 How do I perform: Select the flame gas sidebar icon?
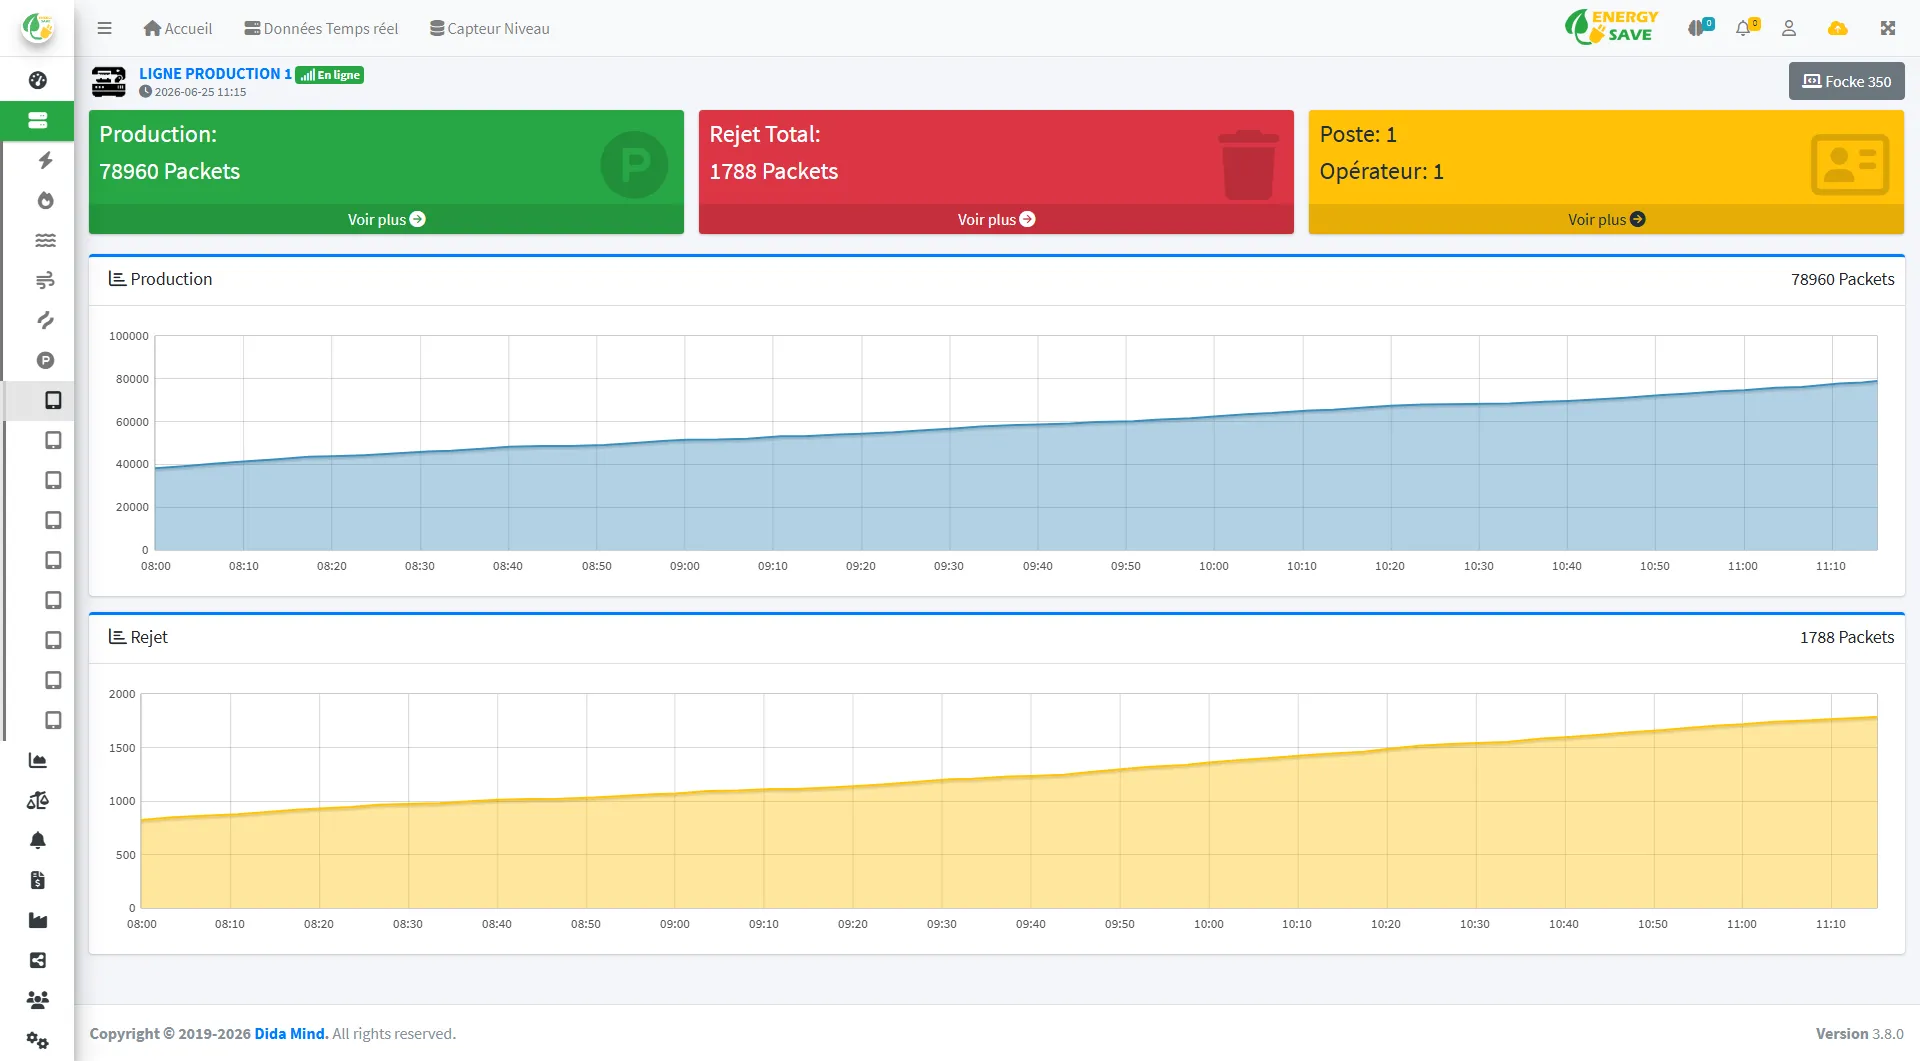pyautogui.click(x=45, y=200)
